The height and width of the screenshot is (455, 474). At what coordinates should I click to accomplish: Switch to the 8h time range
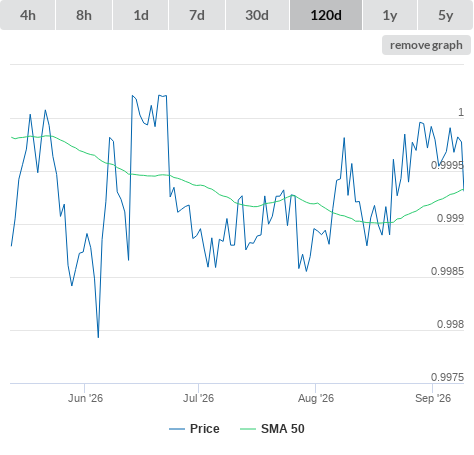tap(84, 15)
